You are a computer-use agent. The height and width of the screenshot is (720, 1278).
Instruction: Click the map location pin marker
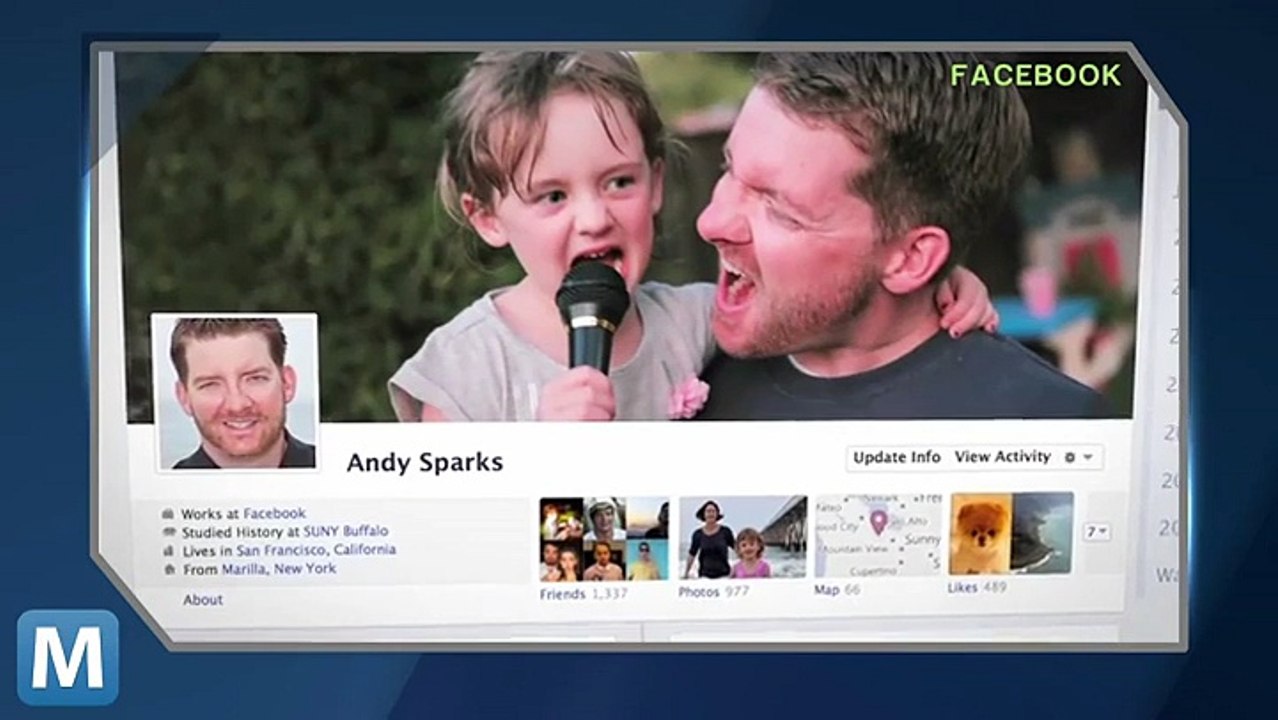click(x=878, y=521)
